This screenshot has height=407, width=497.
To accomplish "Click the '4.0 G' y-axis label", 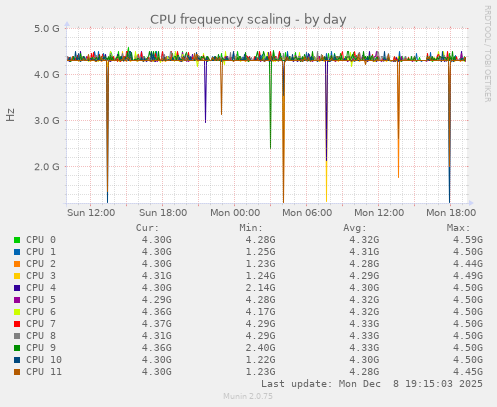I will (x=47, y=74).
